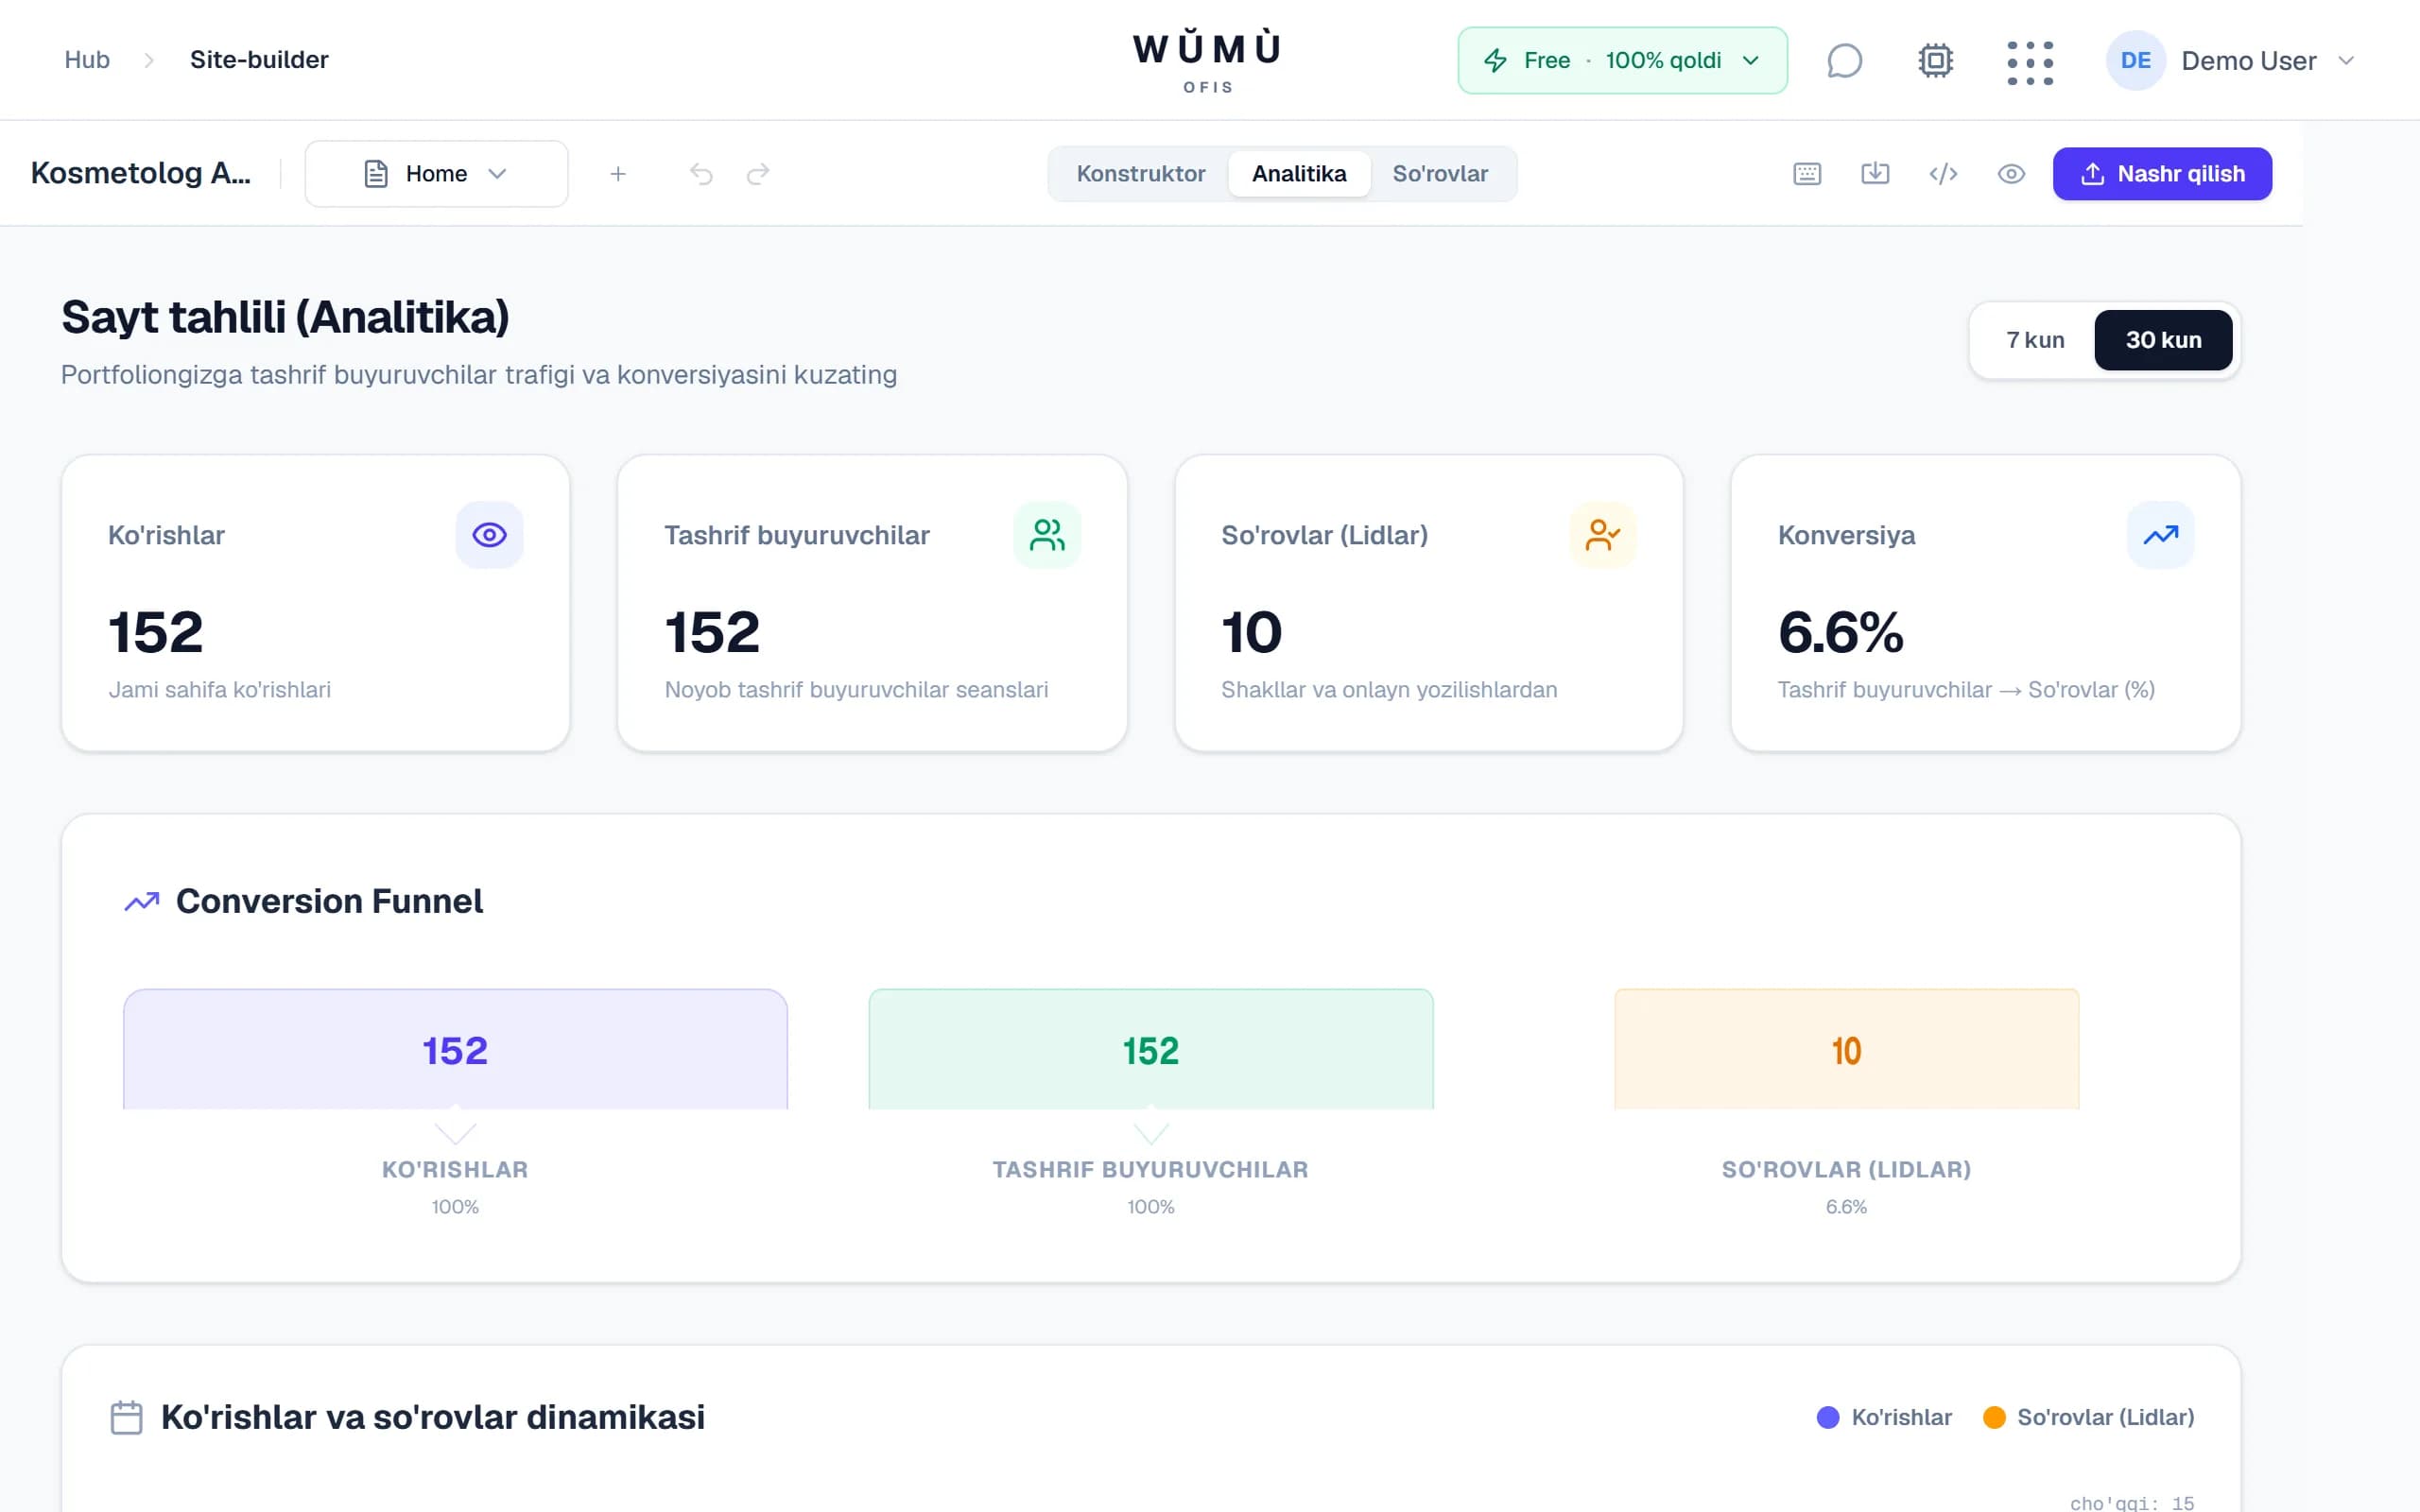Go to Hub breadcrumb
Image resolution: width=2420 pixels, height=1512 pixels.
pos(87,60)
